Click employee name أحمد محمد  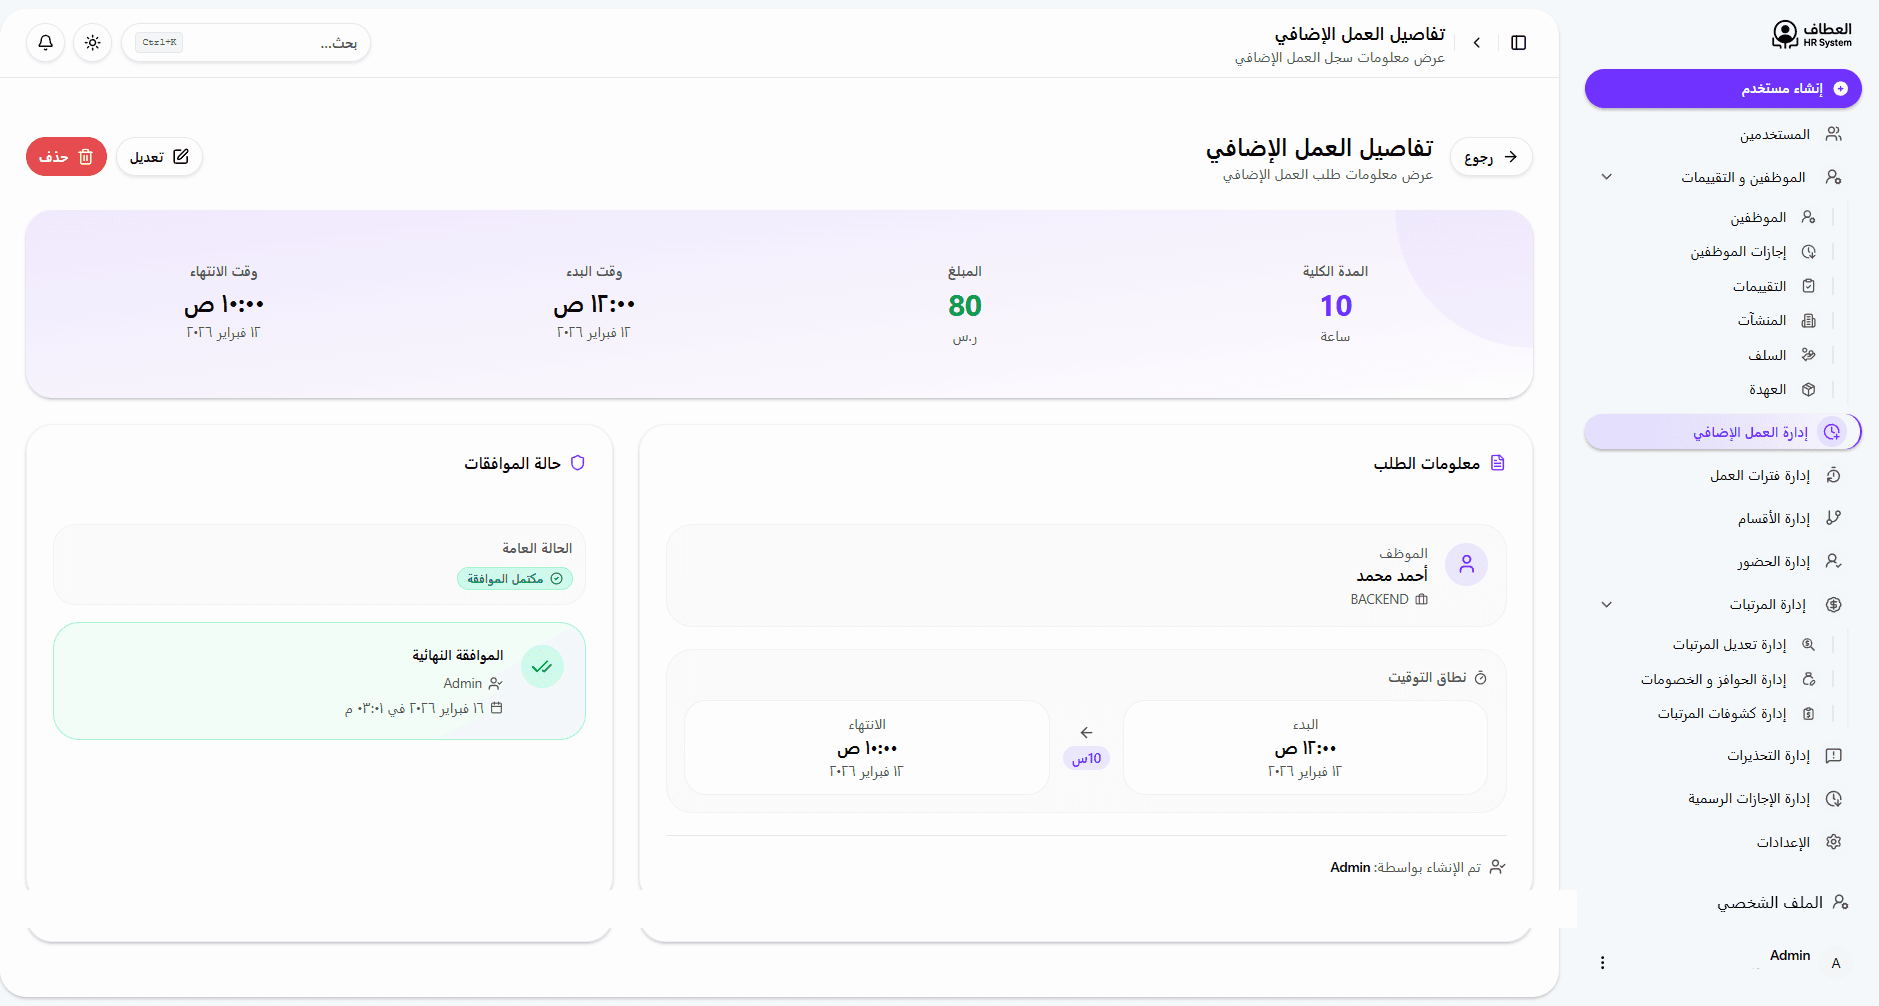(1392, 576)
